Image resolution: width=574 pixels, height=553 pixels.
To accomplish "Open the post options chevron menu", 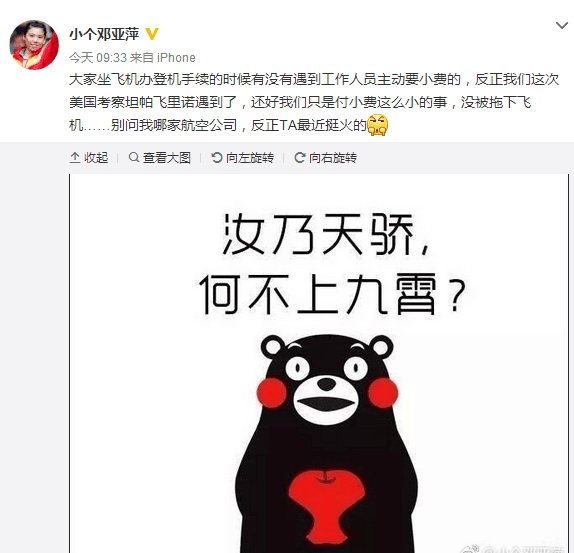I will 562,26.
